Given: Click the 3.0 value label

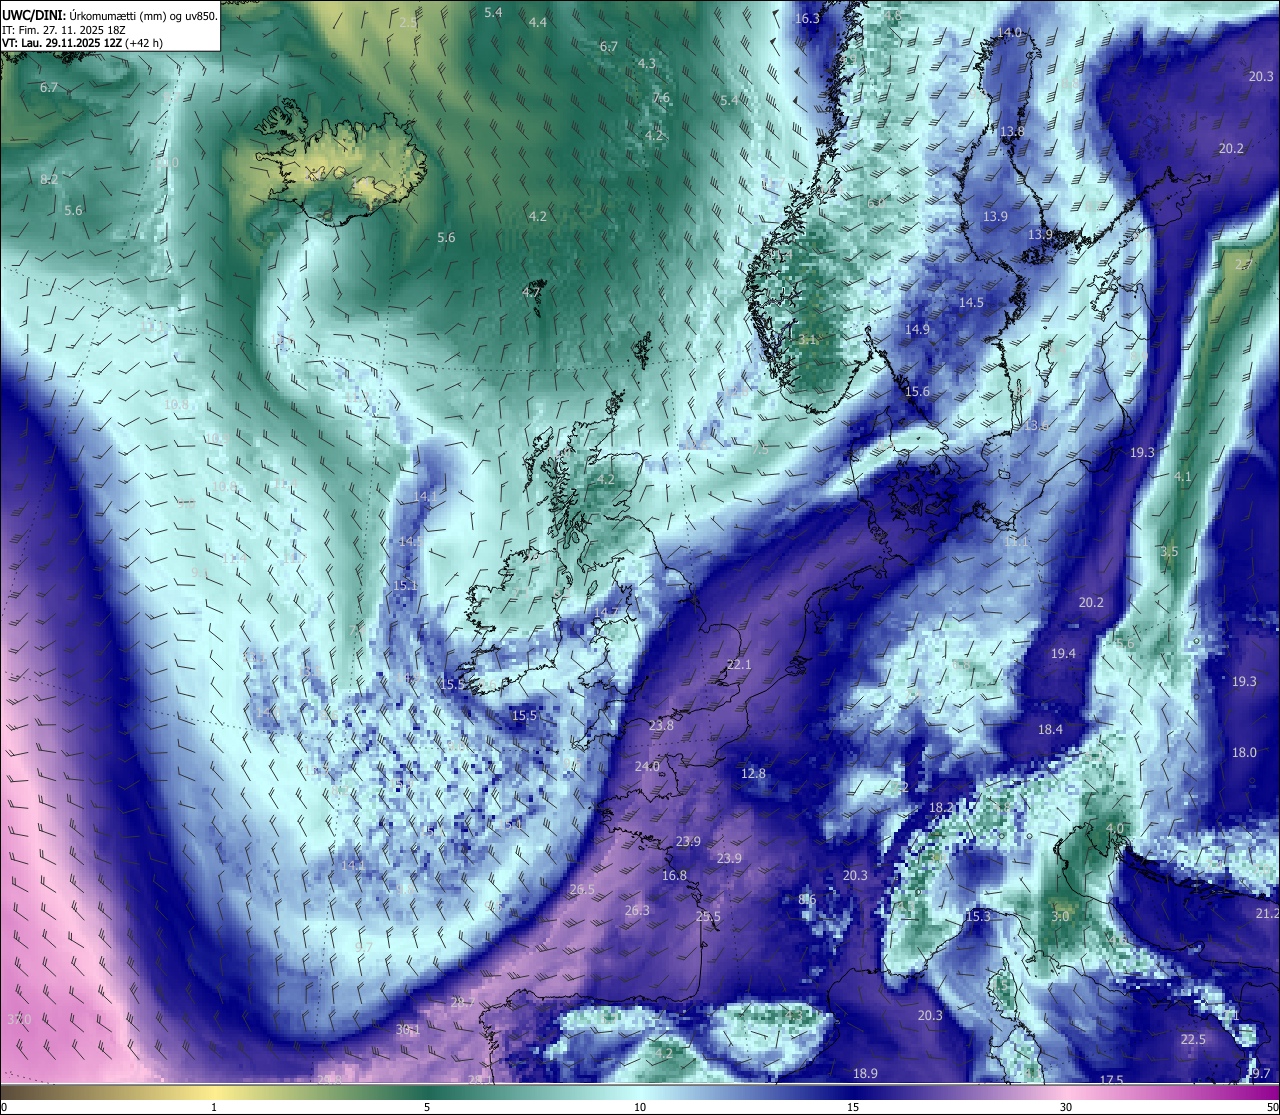Looking at the screenshot, I should point(1060,916).
